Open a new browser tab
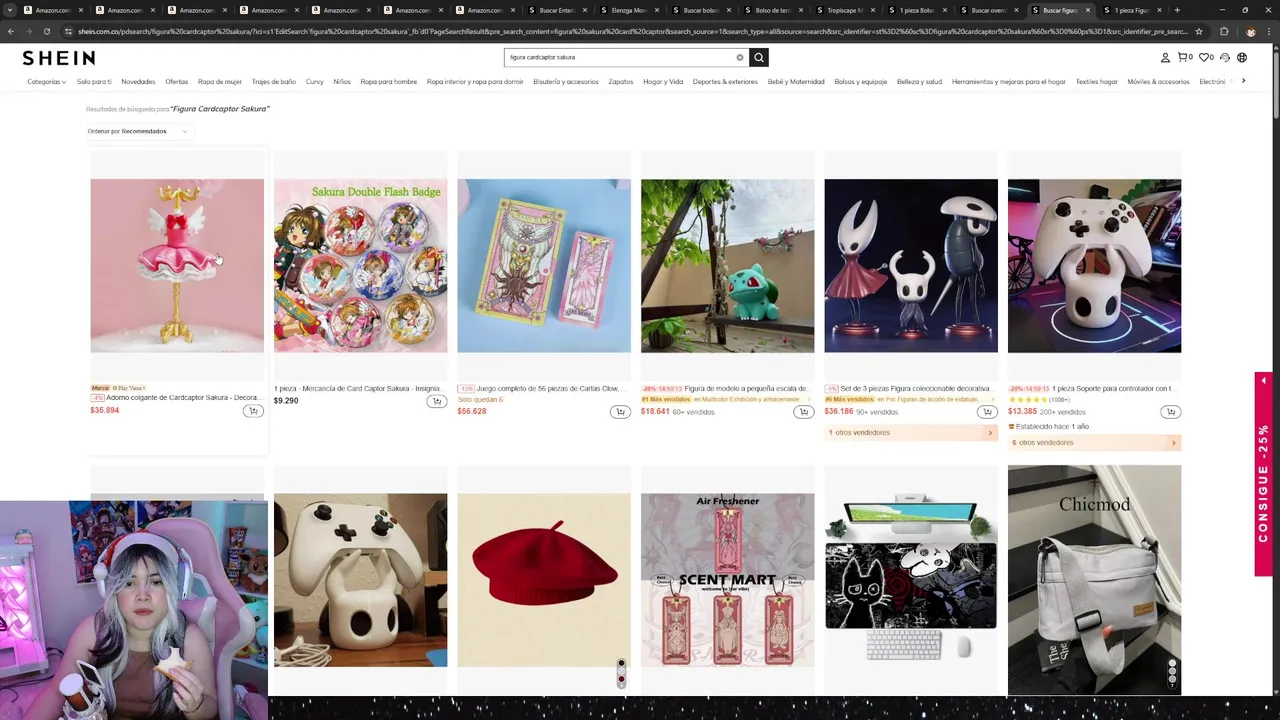 1177,10
